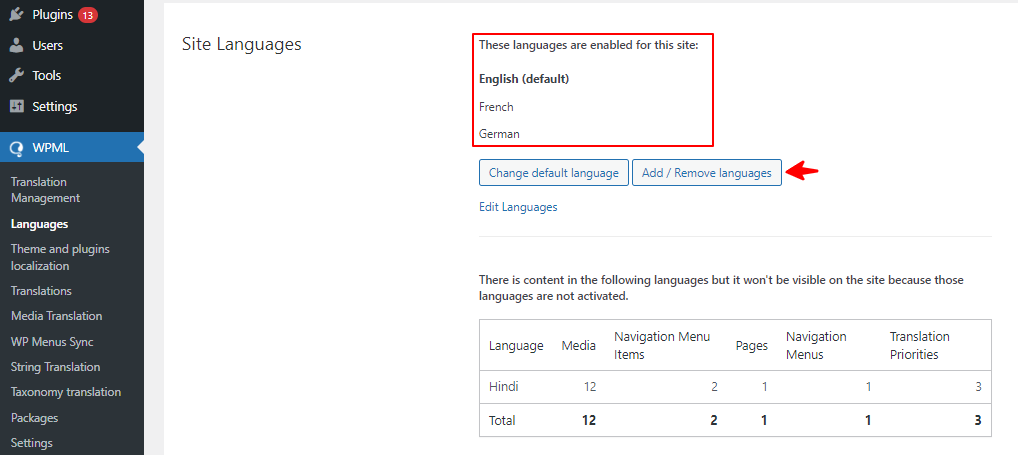Click the Plugins plug icon
This screenshot has height=455, width=1018.
(x=17, y=14)
